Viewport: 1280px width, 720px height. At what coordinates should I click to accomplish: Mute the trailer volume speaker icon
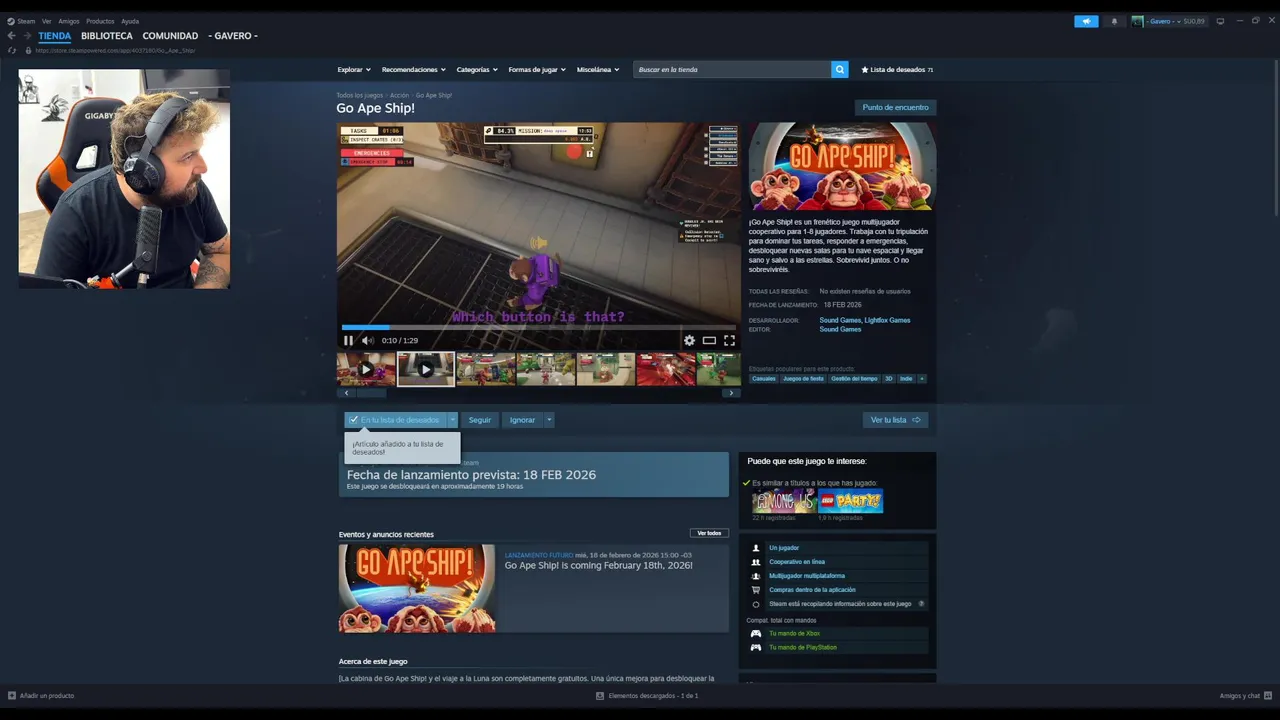click(x=367, y=340)
